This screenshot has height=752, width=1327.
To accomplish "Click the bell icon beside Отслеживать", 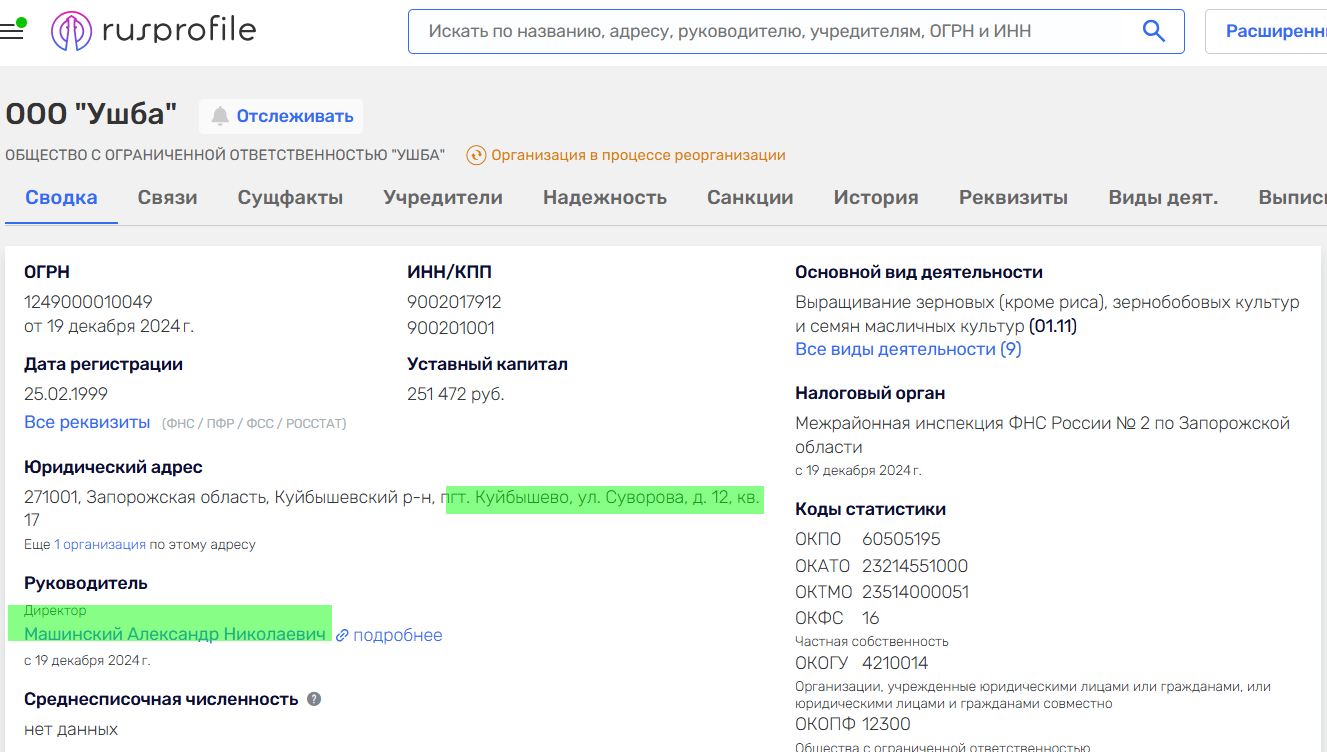I will (x=220, y=116).
